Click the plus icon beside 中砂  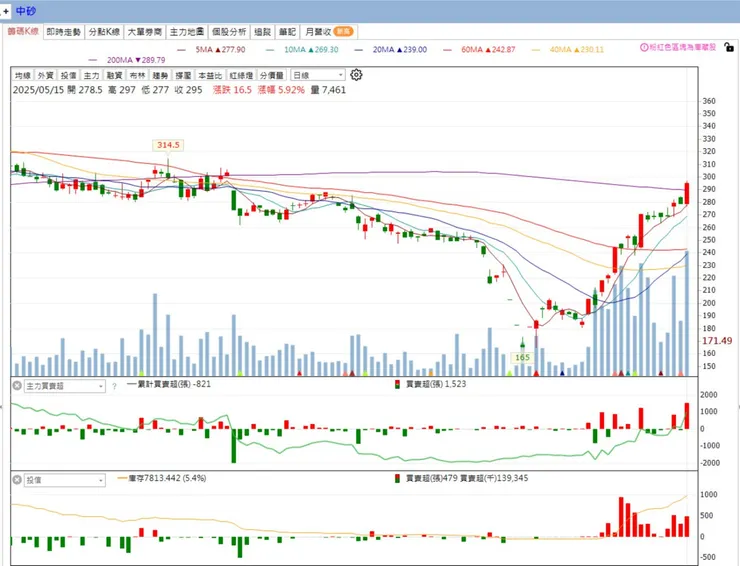click(x=5, y=11)
